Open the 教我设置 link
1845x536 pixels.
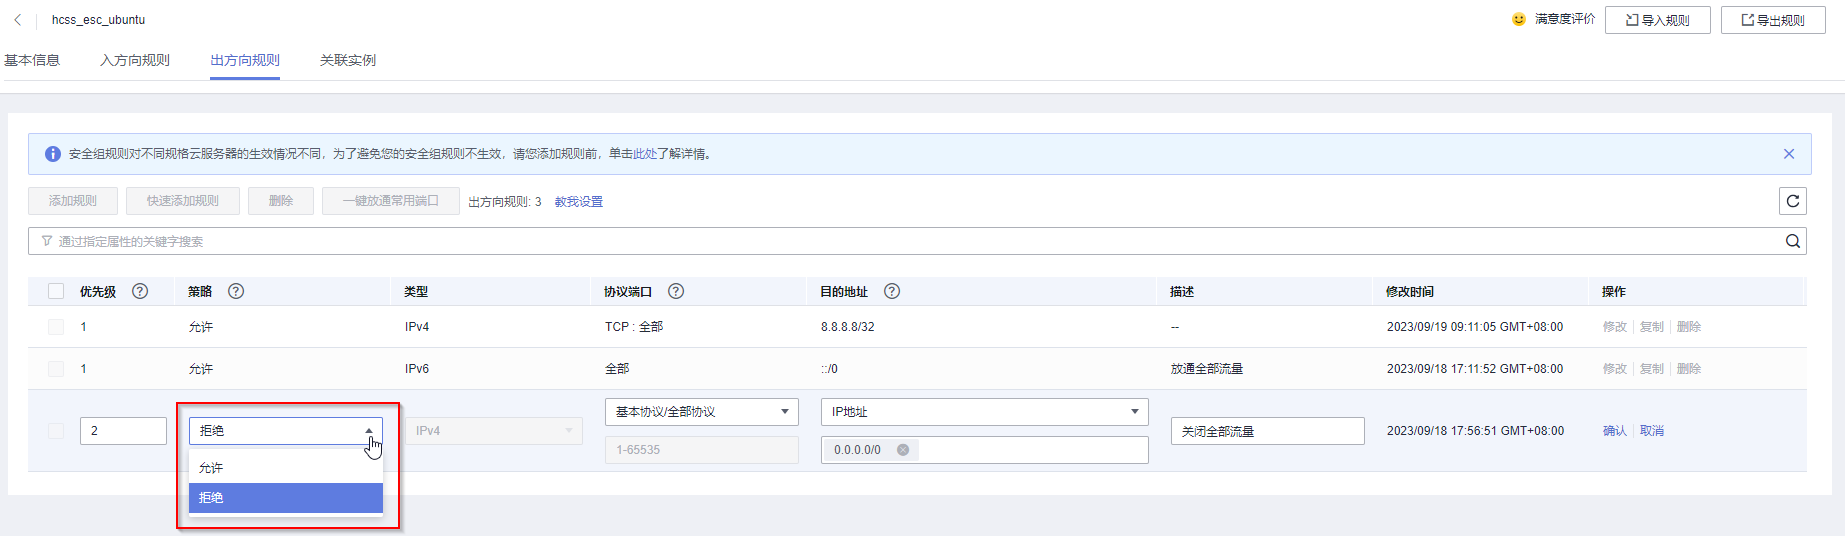[x=579, y=202]
